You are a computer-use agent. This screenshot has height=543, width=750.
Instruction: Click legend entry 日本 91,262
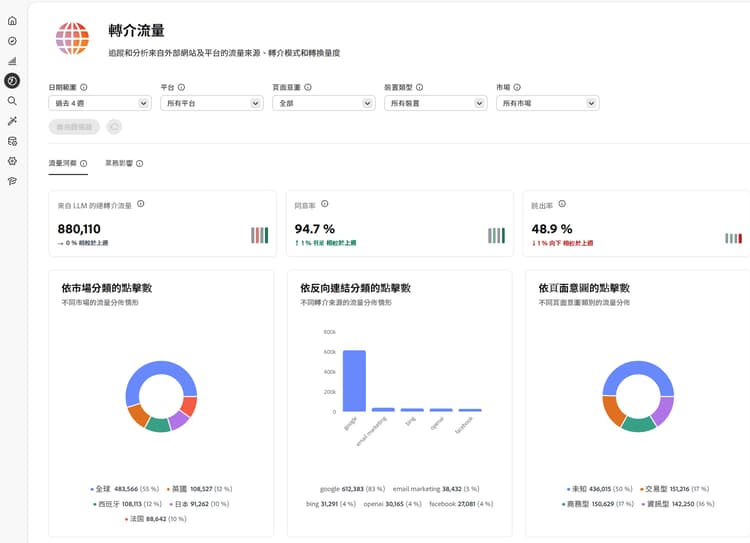coord(199,504)
